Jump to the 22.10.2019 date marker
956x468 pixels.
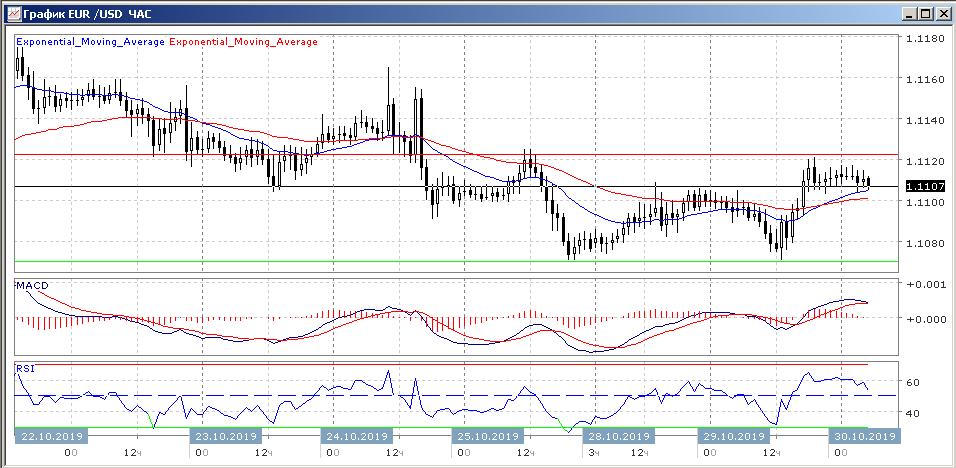tap(51, 436)
